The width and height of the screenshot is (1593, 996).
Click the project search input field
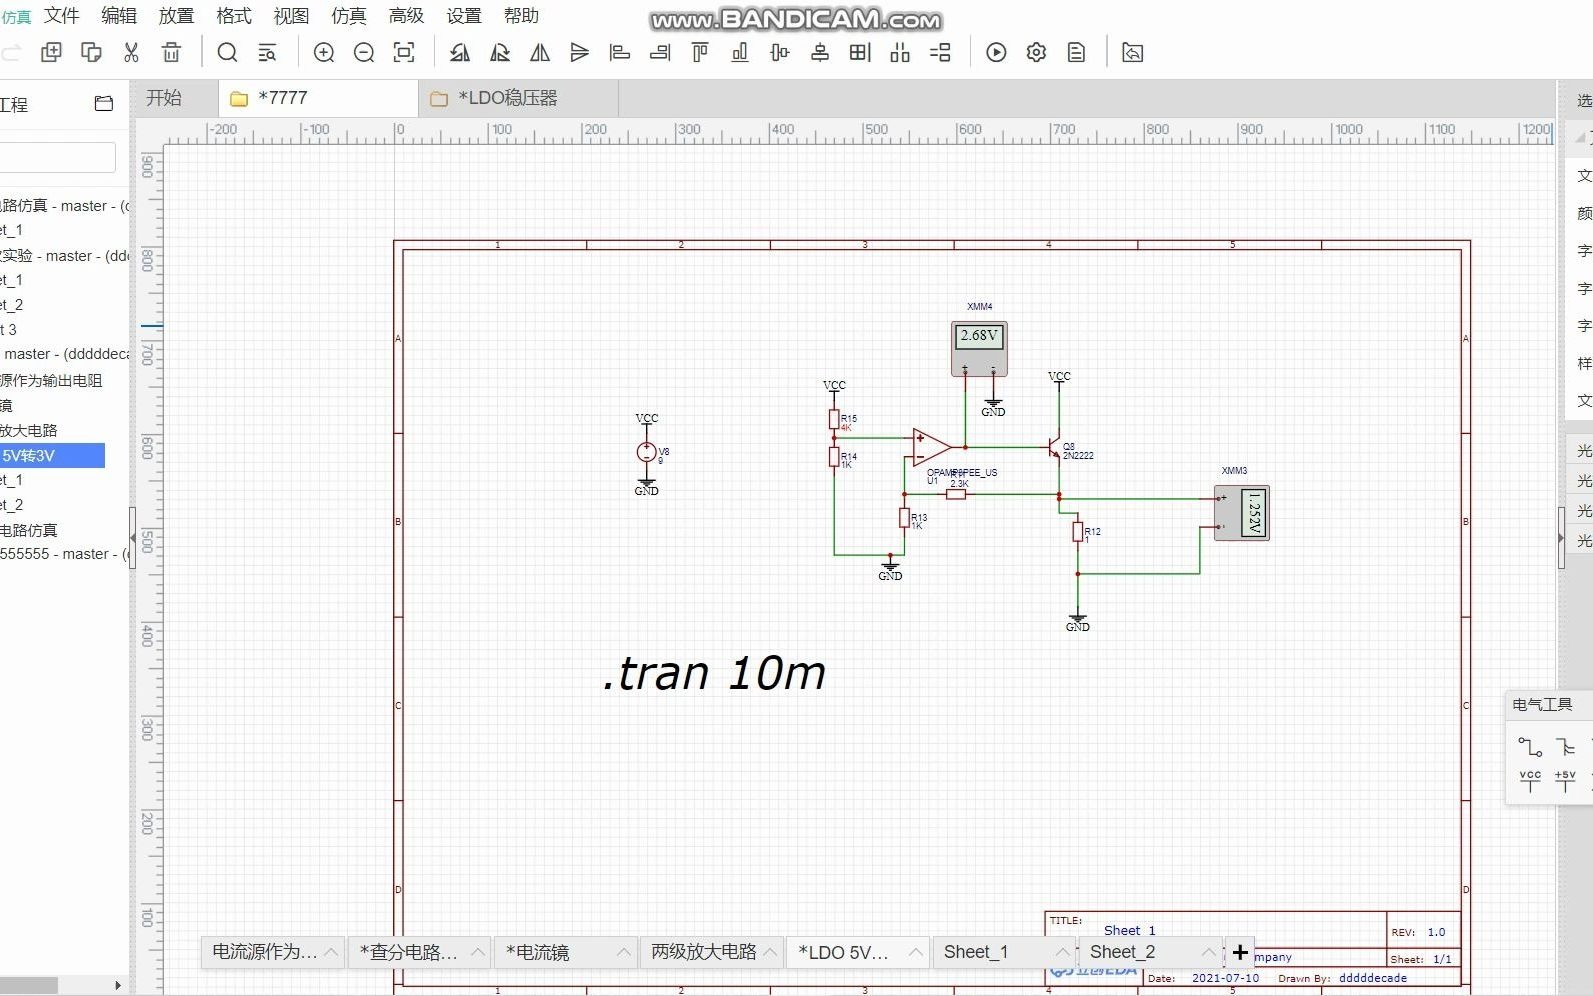coord(58,157)
